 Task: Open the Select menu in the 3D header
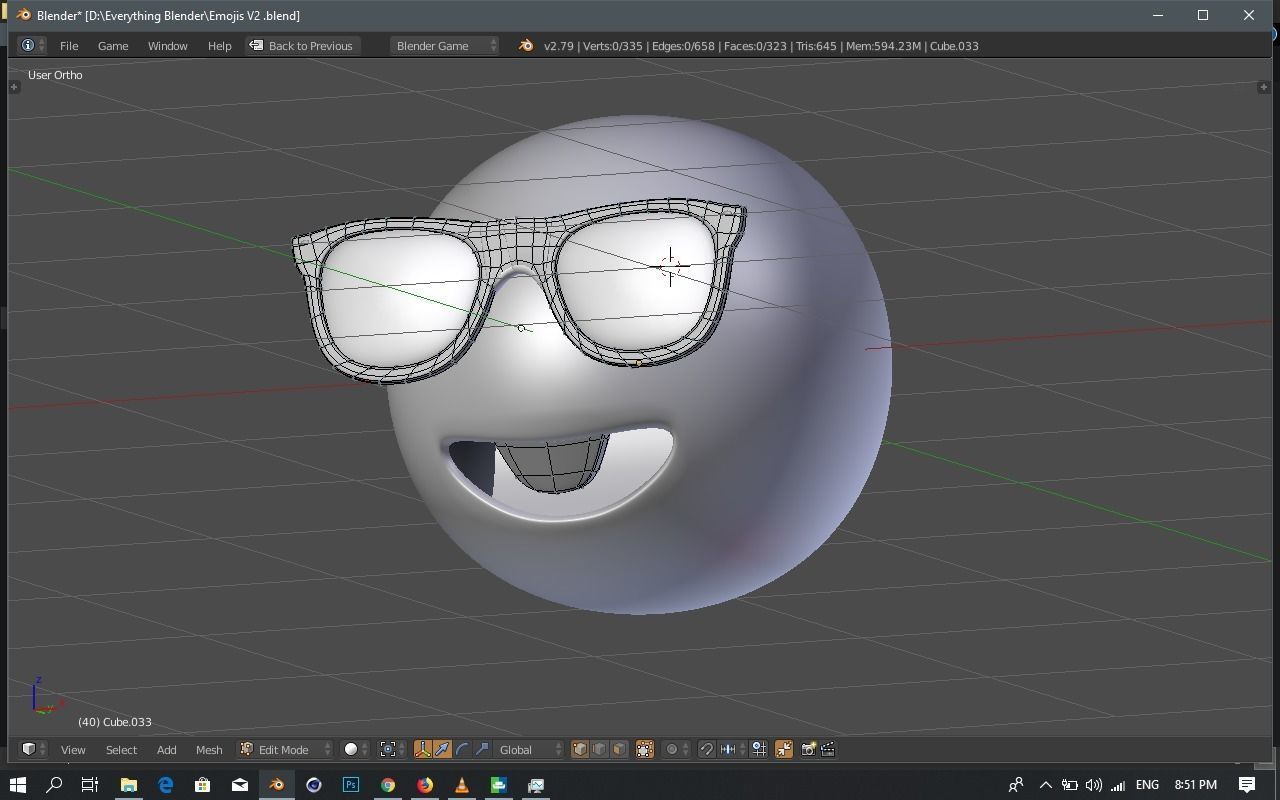point(121,749)
